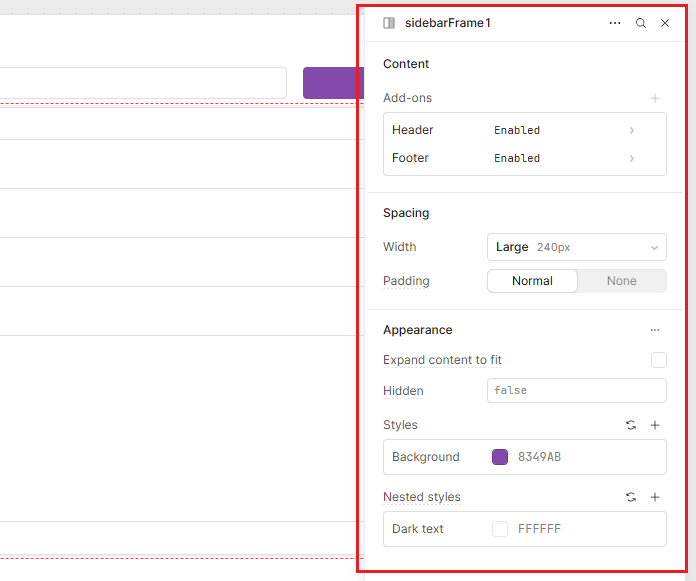
Task: Open Header add-on settings chevron
Action: [x=632, y=130]
